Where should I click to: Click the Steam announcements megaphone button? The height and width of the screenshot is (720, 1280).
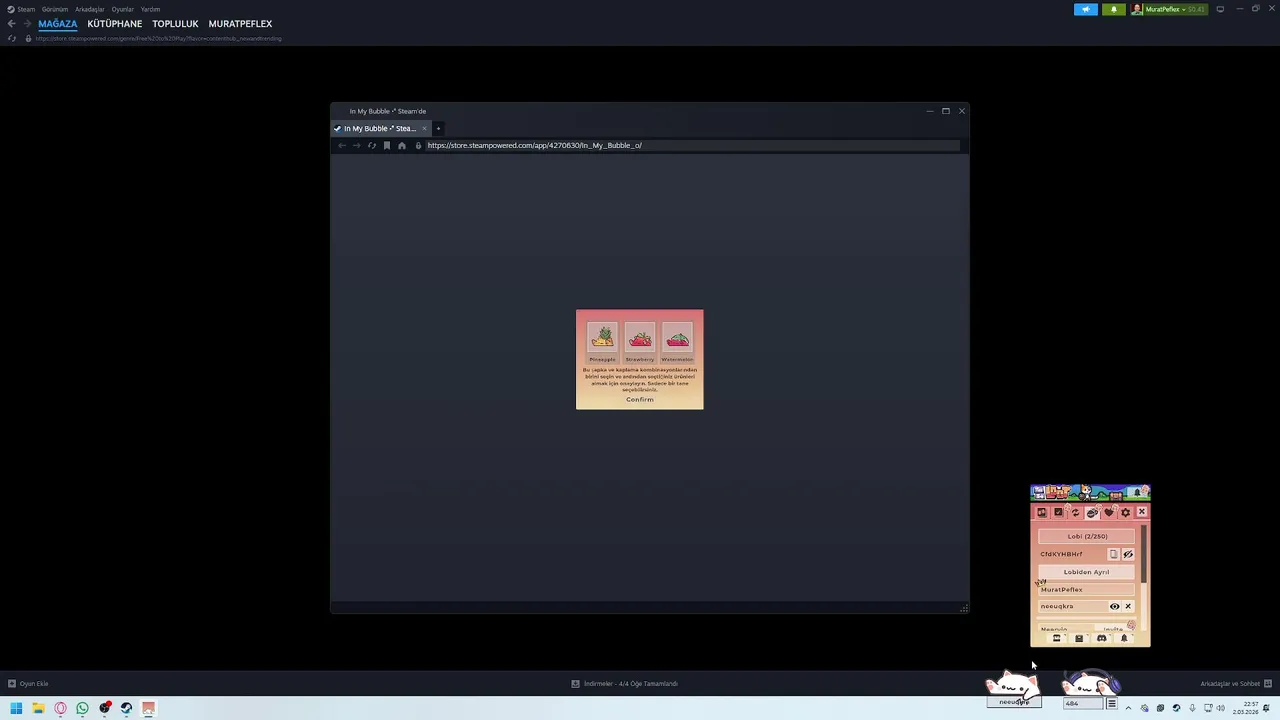coord(1086,9)
